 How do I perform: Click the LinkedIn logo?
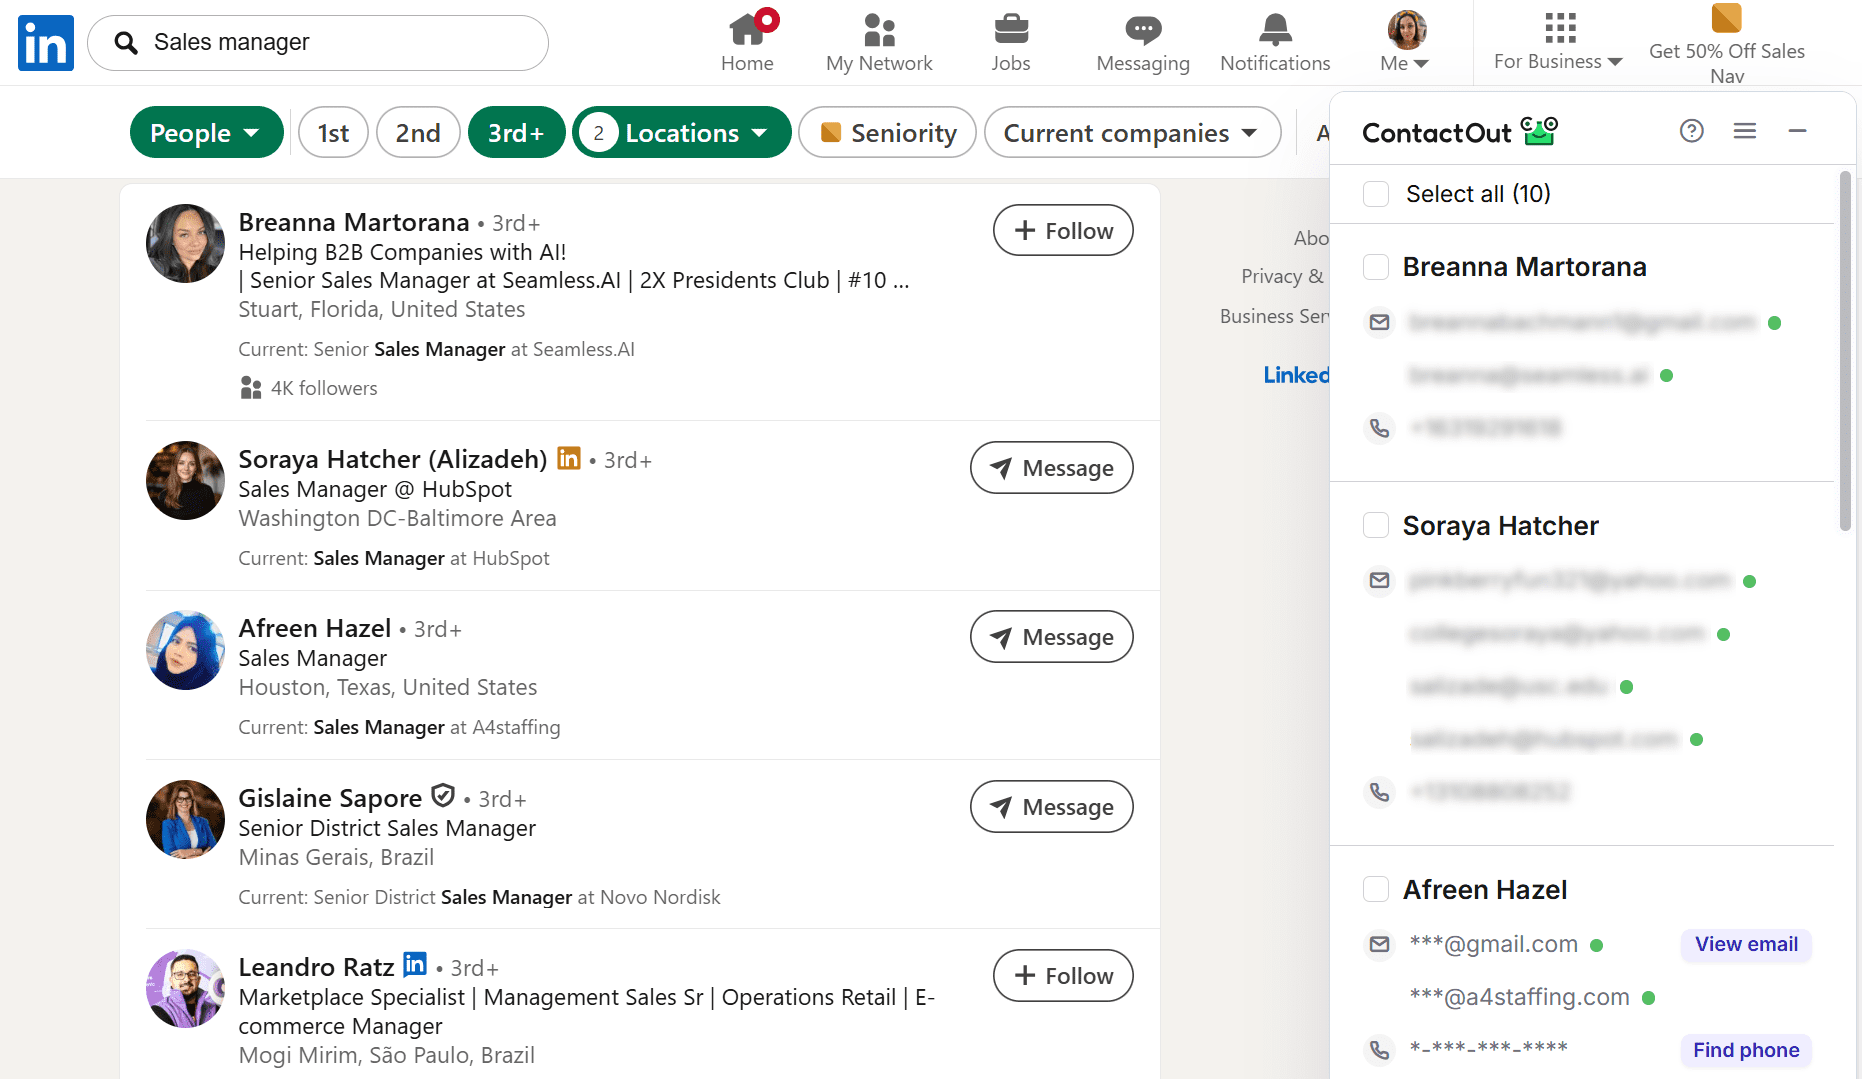(x=46, y=43)
